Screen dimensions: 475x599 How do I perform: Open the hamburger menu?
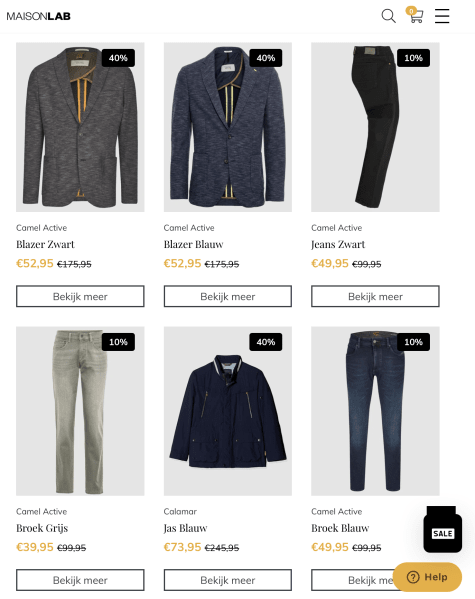(x=442, y=16)
